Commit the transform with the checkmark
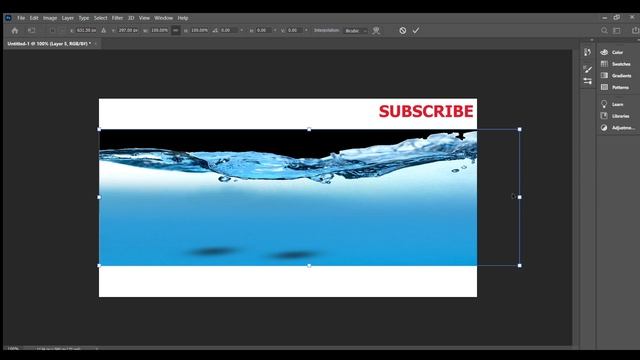The width and height of the screenshot is (640, 360). pyautogui.click(x=416, y=31)
